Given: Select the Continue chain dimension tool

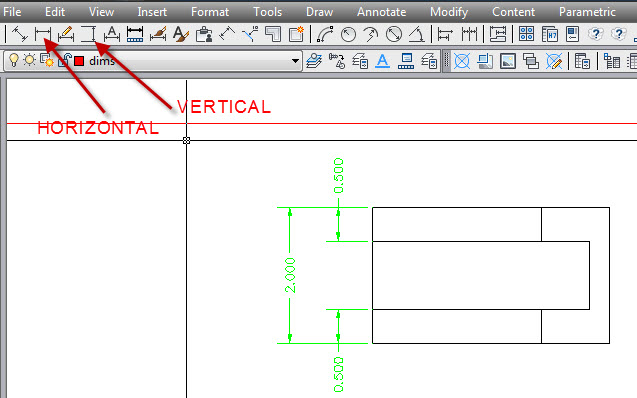Looking at the screenshot, I should (x=469, y=34).
